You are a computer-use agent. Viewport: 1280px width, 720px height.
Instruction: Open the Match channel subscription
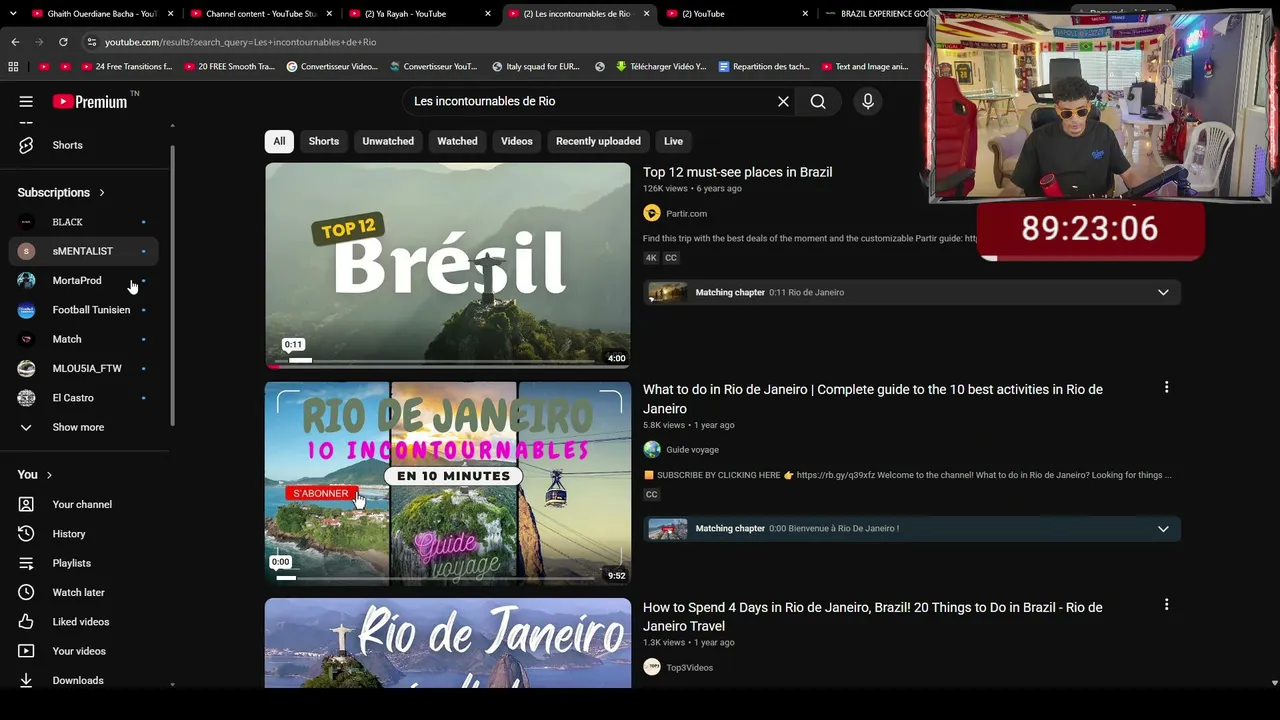(84, 339)
